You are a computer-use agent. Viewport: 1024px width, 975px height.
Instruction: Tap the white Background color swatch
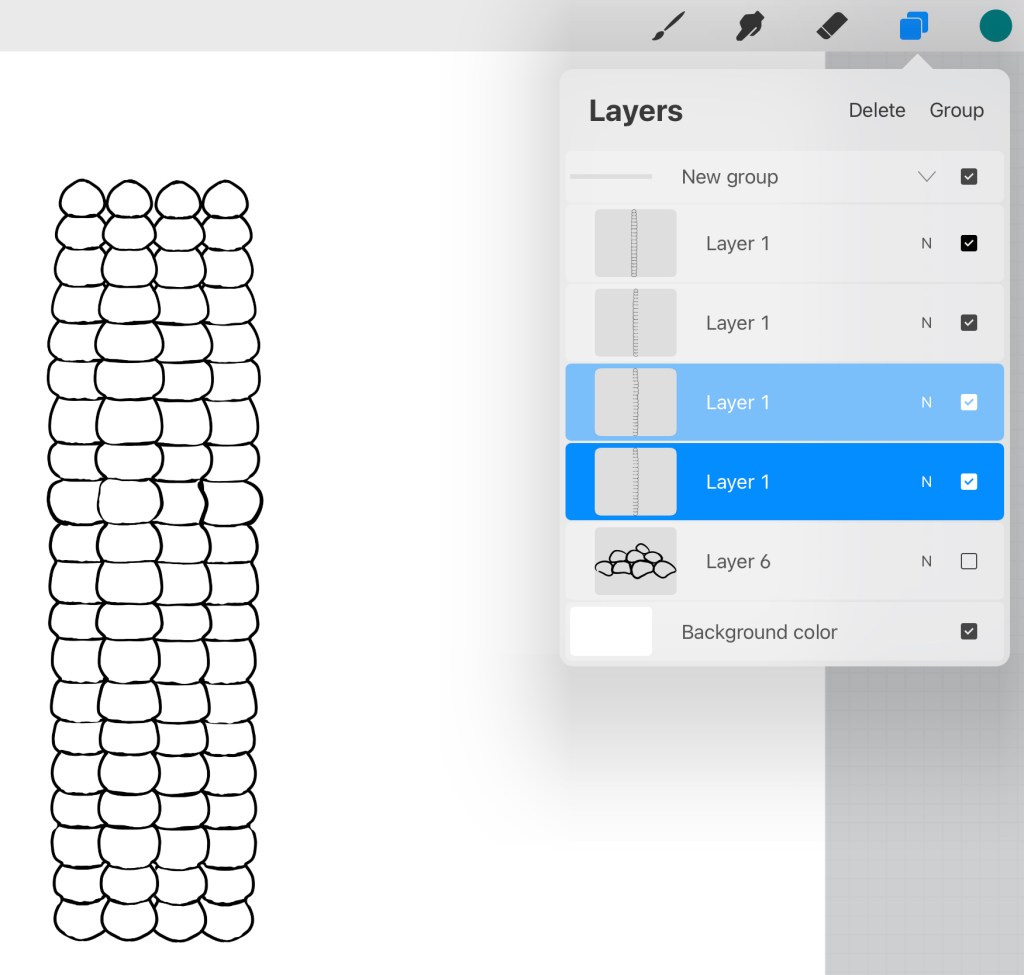coord(611,632)
